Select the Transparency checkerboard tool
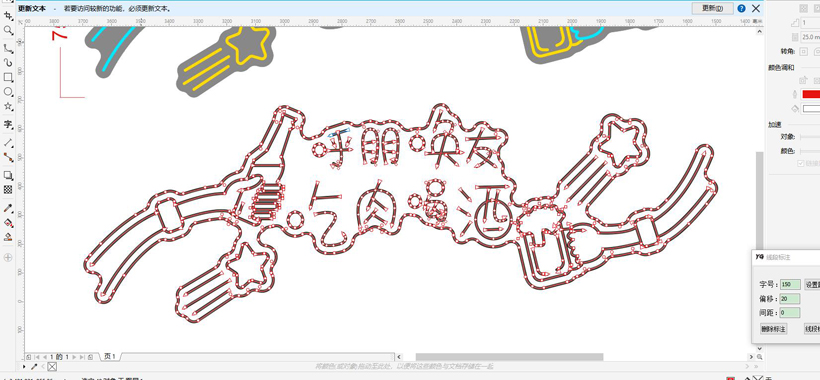820x380 pixels. tap(8, 190)
